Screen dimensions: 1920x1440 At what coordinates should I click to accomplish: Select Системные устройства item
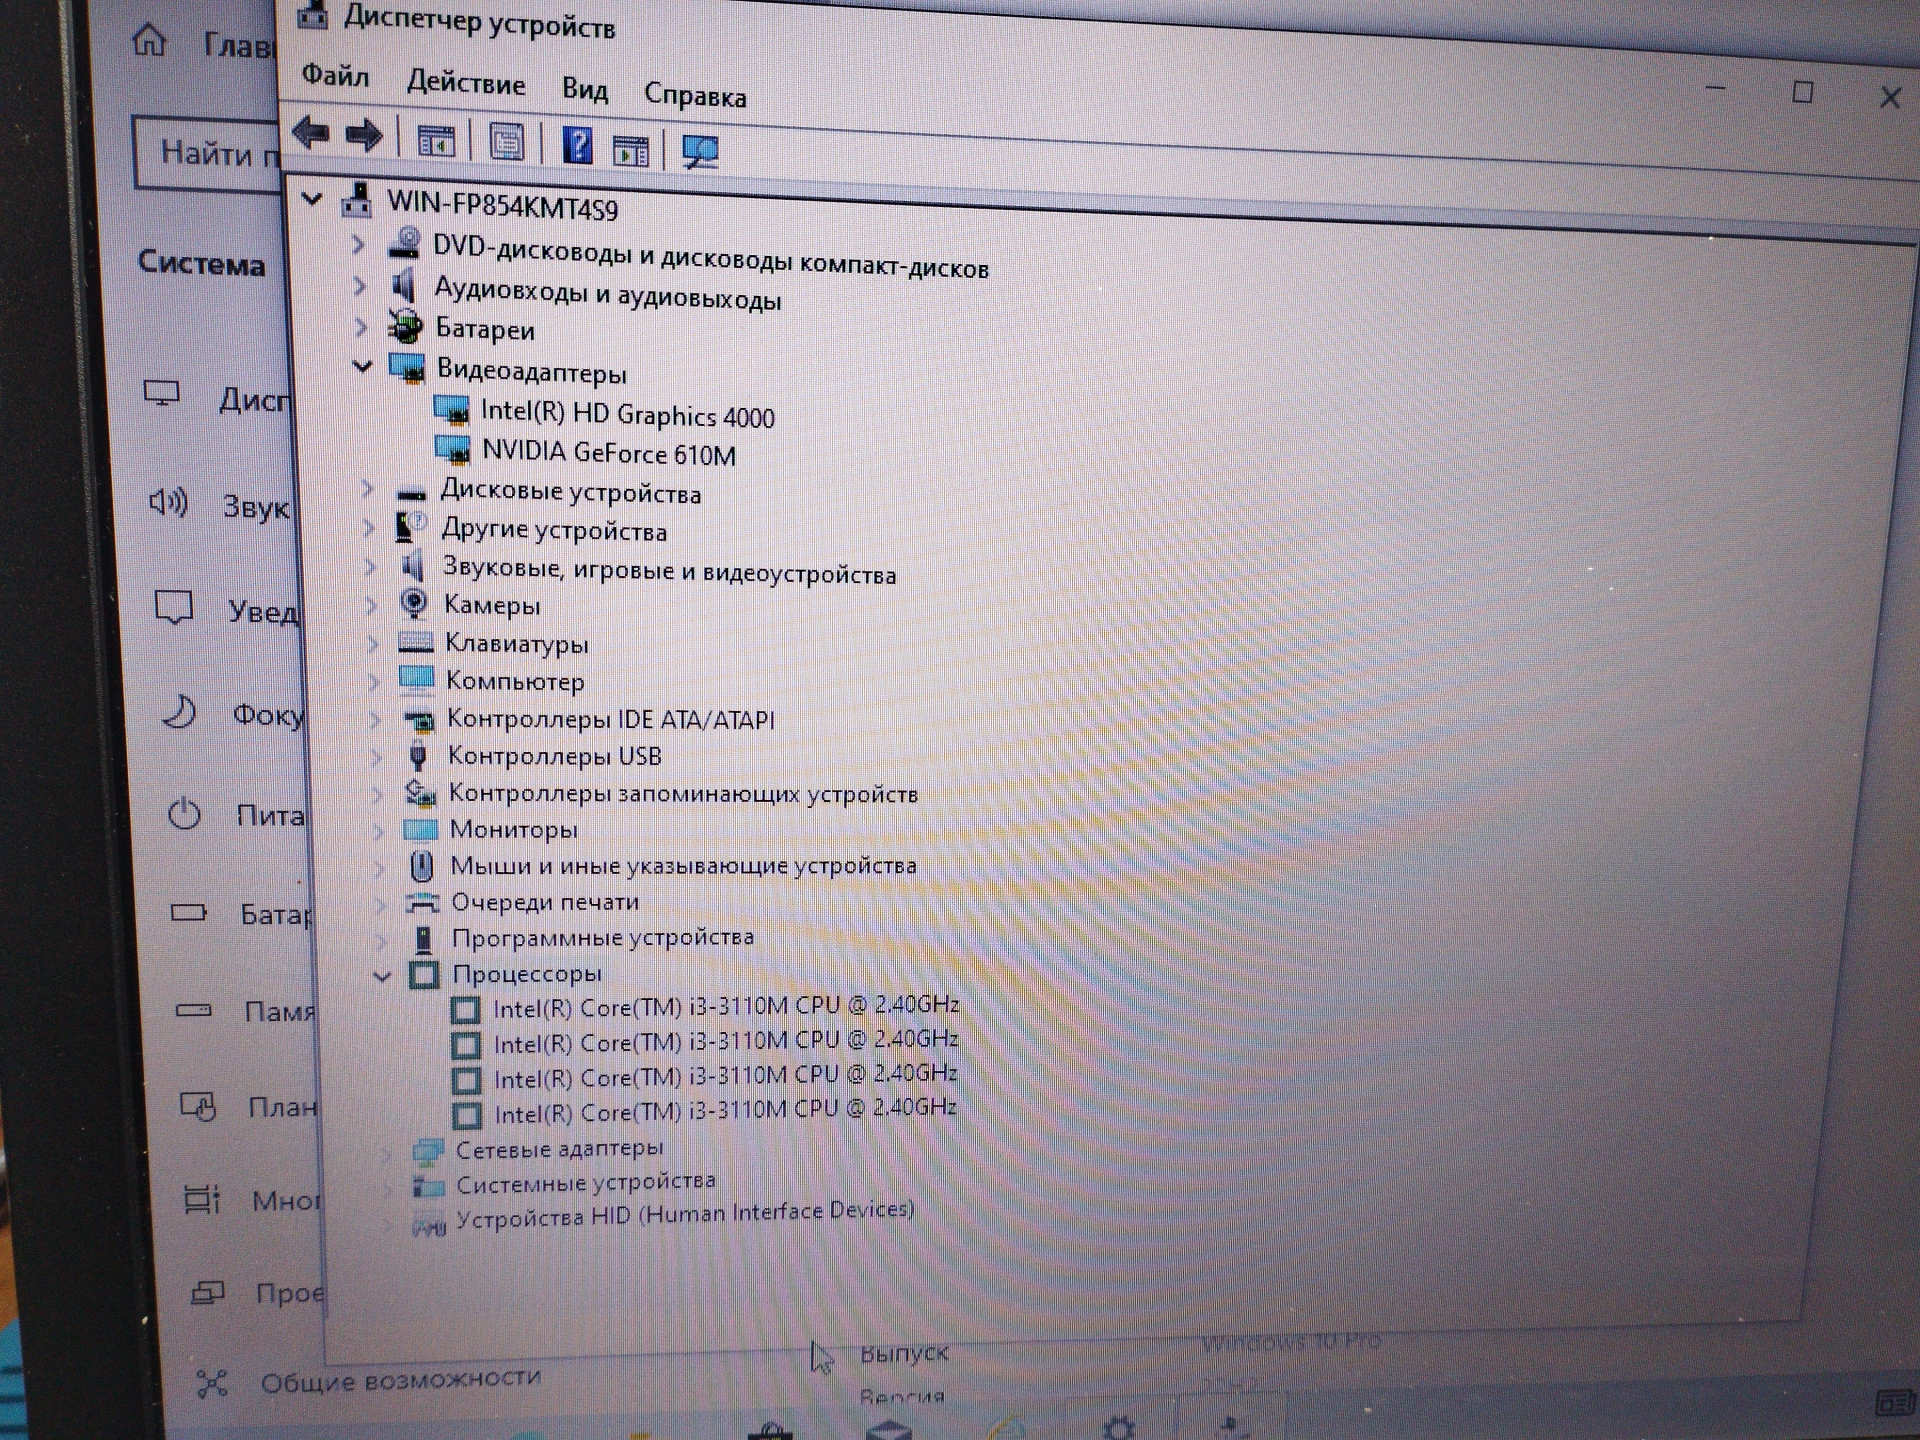pyautogui.click(x=585, y=1183)
